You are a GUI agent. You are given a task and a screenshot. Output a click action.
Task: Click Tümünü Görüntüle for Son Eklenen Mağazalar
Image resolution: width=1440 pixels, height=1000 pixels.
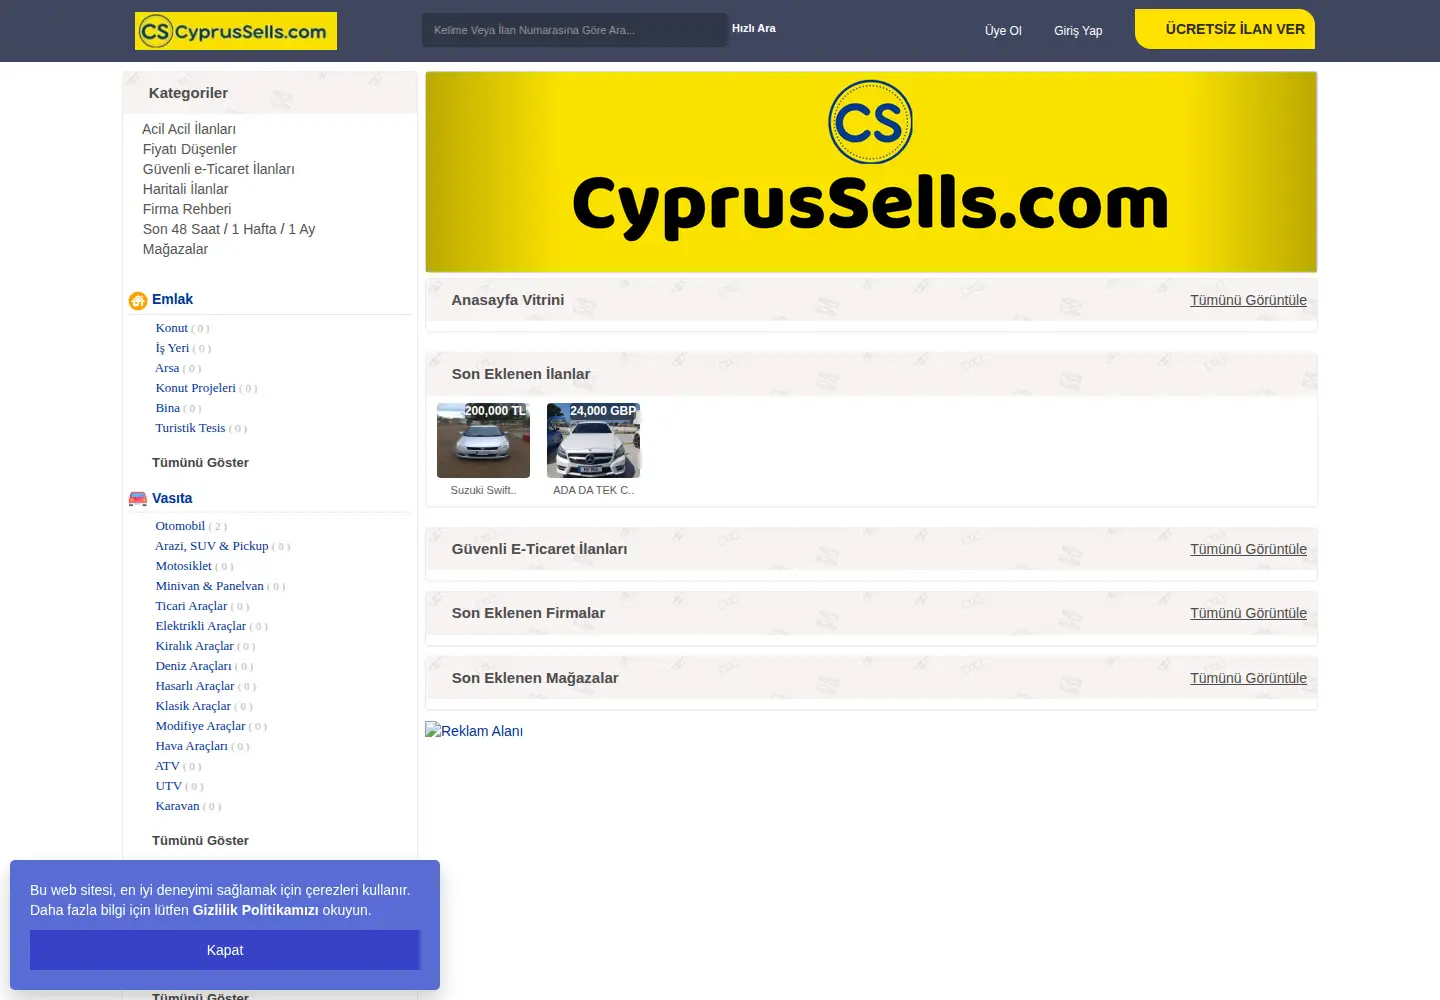[1248, 678]
